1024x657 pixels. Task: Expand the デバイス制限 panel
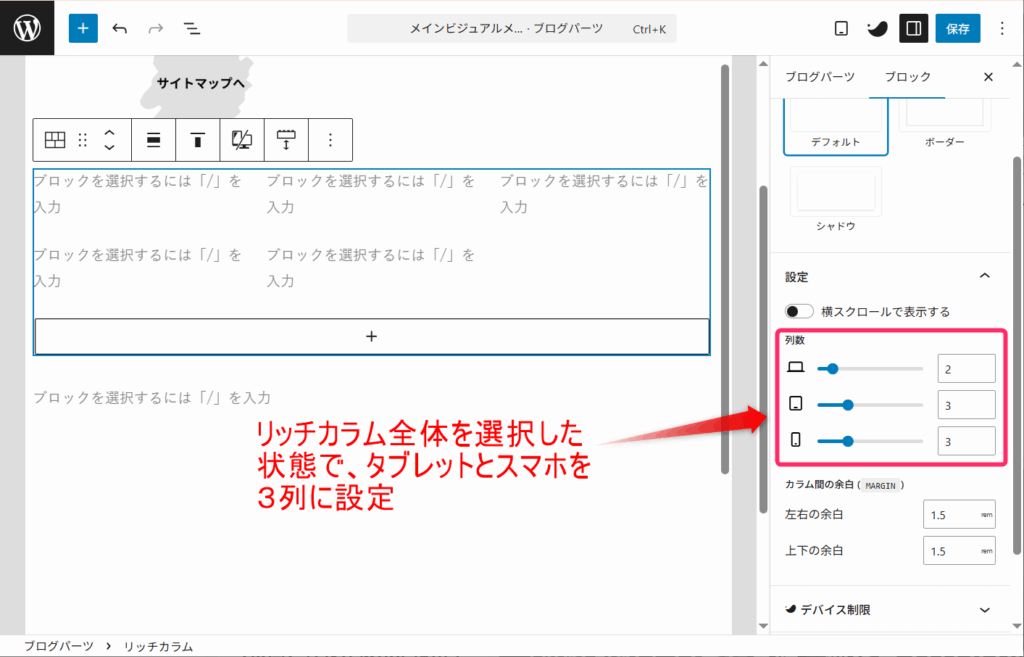point(889,610)
